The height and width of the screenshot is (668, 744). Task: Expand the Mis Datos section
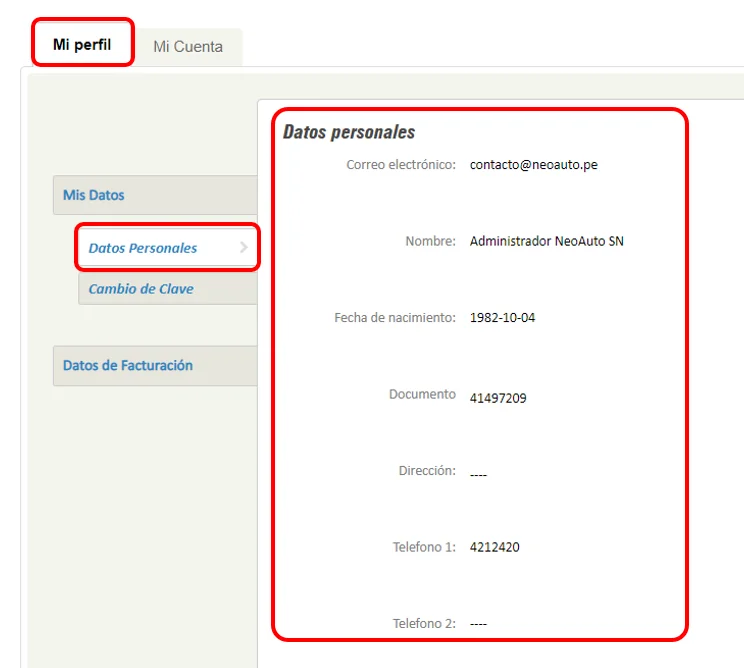click(94, 195)
